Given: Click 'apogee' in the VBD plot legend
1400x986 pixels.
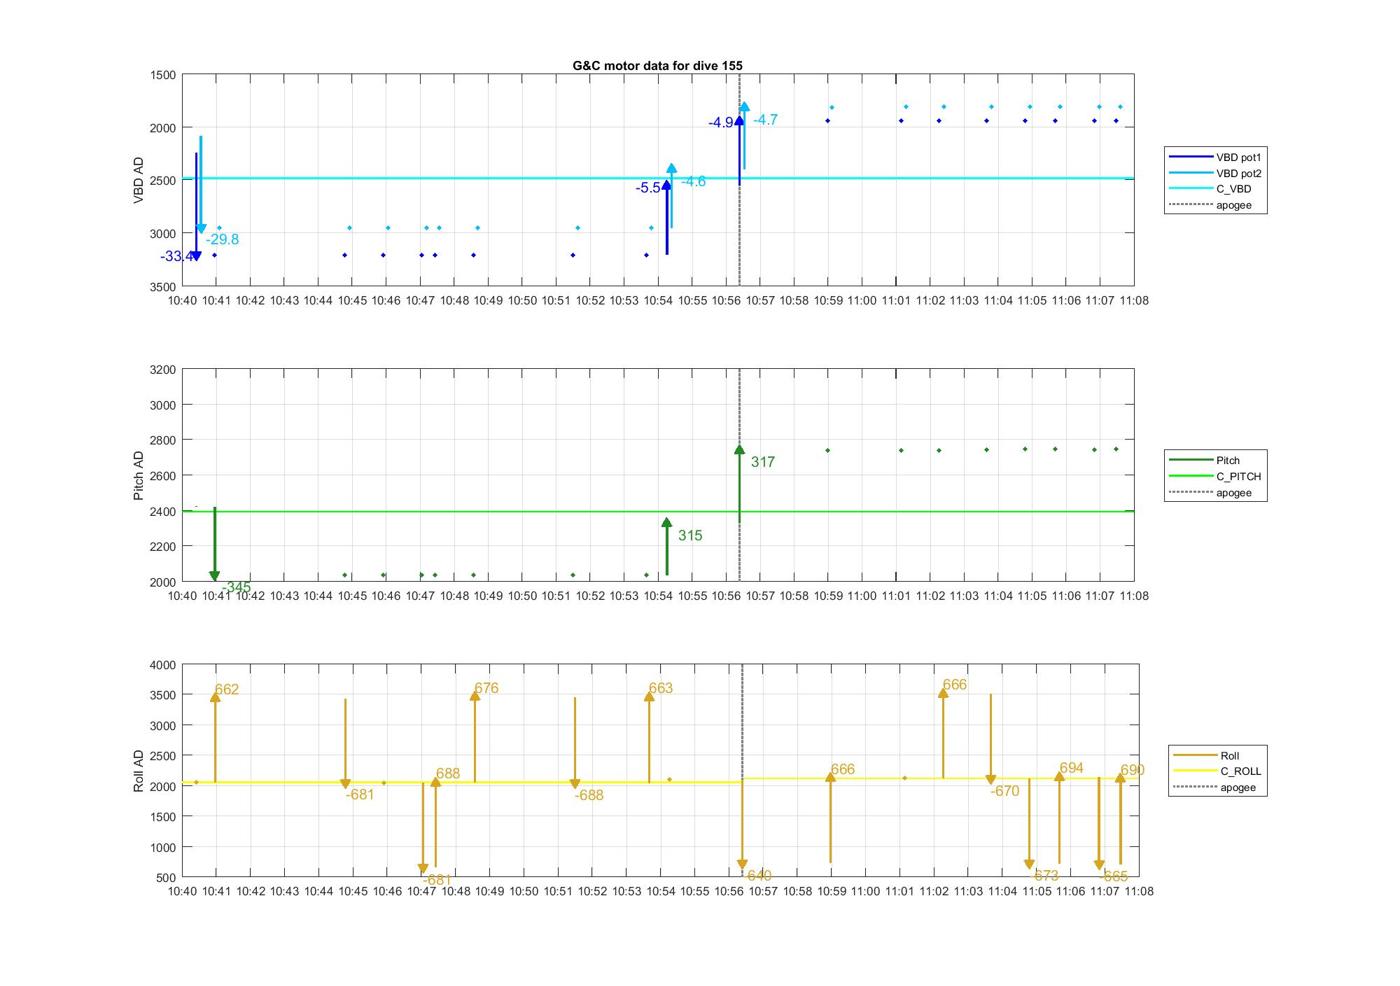Looking at the screenshot, I should tap(1210, 205).
